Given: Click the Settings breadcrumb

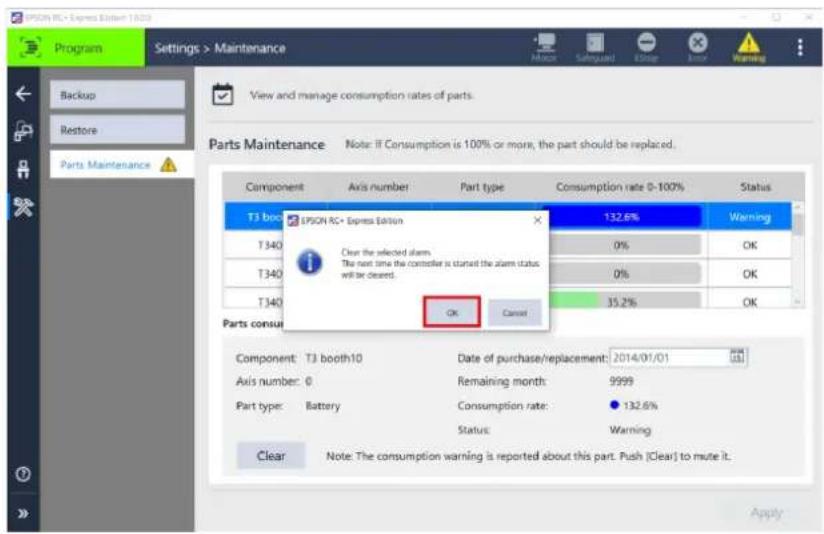Looking at the screenshot, I should (x=177, y=48).
